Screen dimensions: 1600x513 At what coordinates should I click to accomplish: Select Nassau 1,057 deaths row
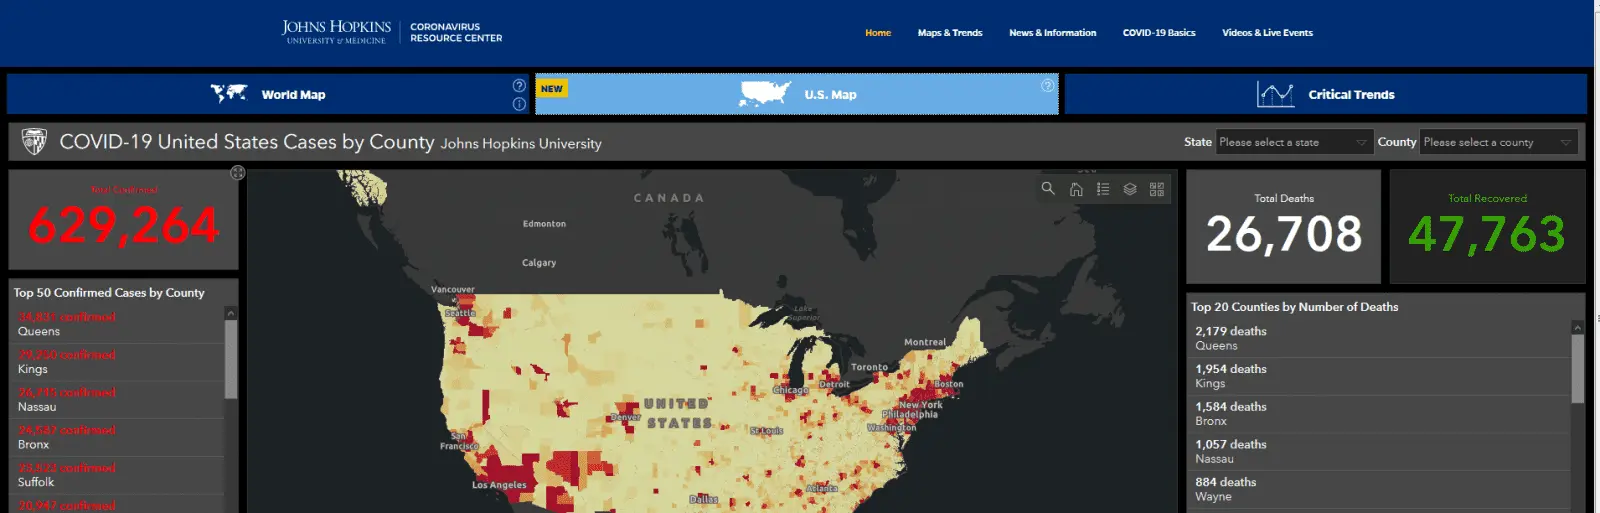pyautogui.click(x=1379, y=451)
